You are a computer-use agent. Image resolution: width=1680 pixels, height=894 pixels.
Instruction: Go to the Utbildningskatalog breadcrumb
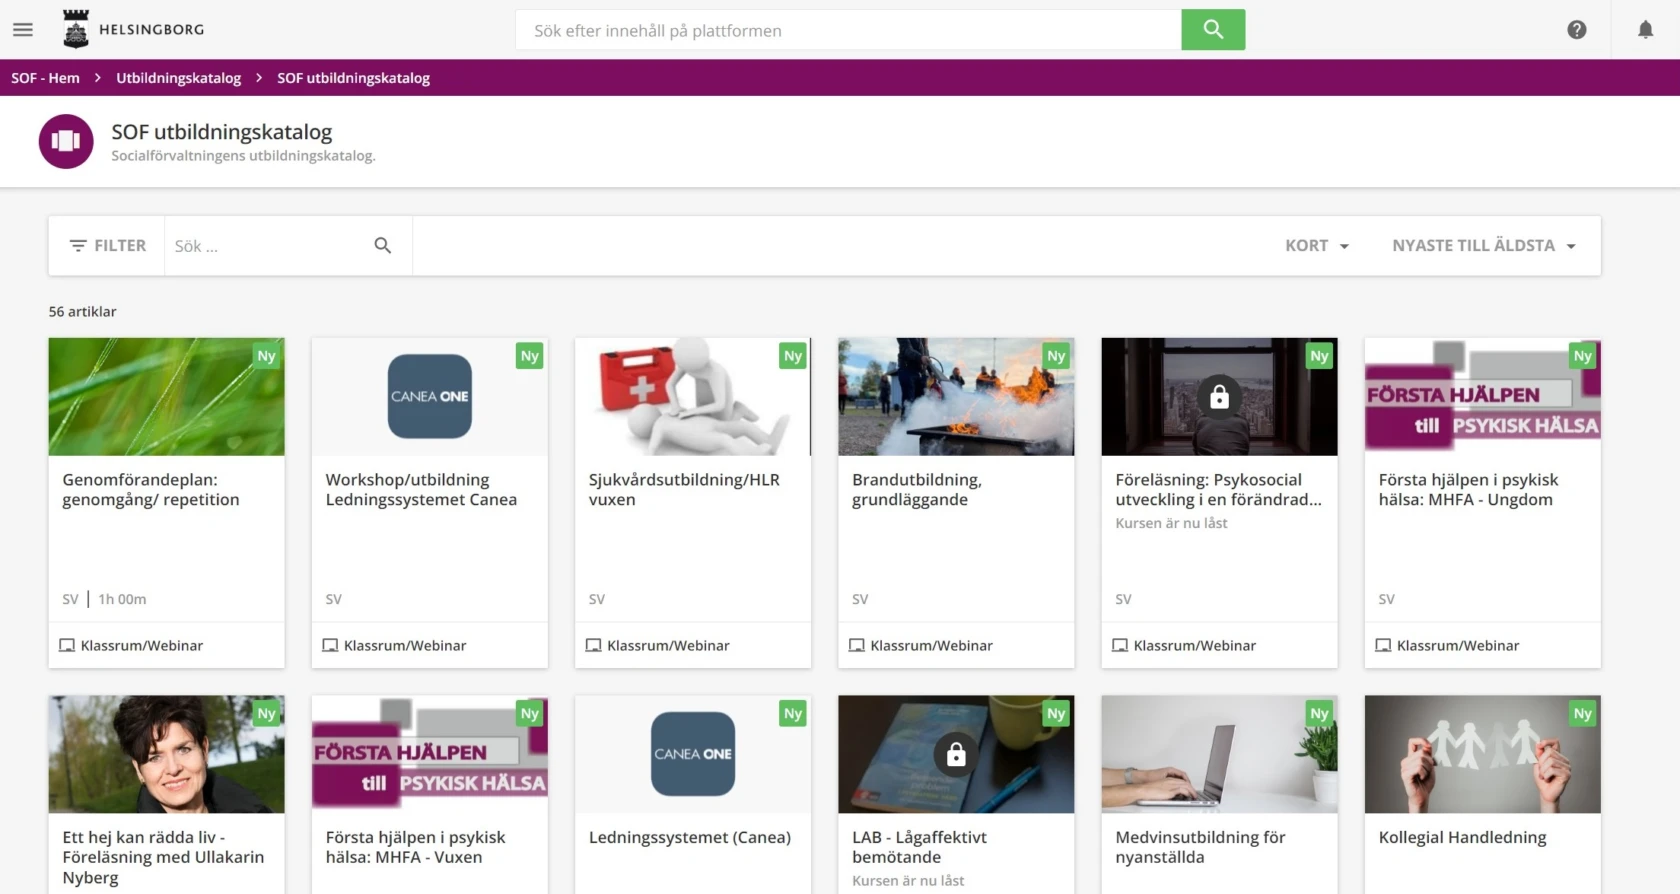[x=178, y=78]
